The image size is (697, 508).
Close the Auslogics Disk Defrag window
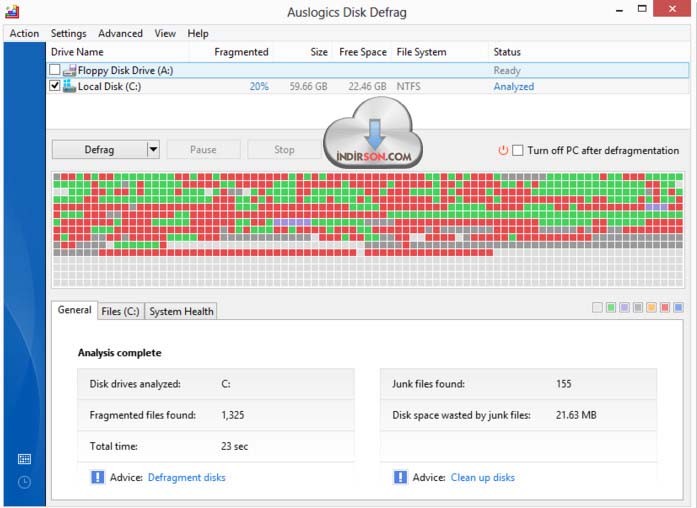(x=673, y=8)
